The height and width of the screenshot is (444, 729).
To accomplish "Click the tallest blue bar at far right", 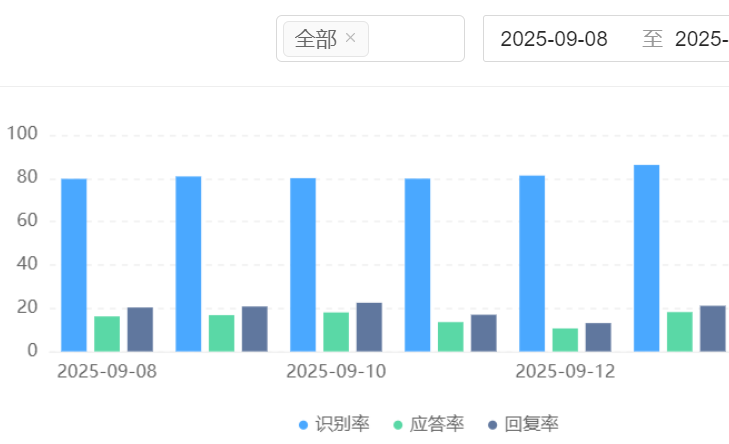I will coord(646,258).
